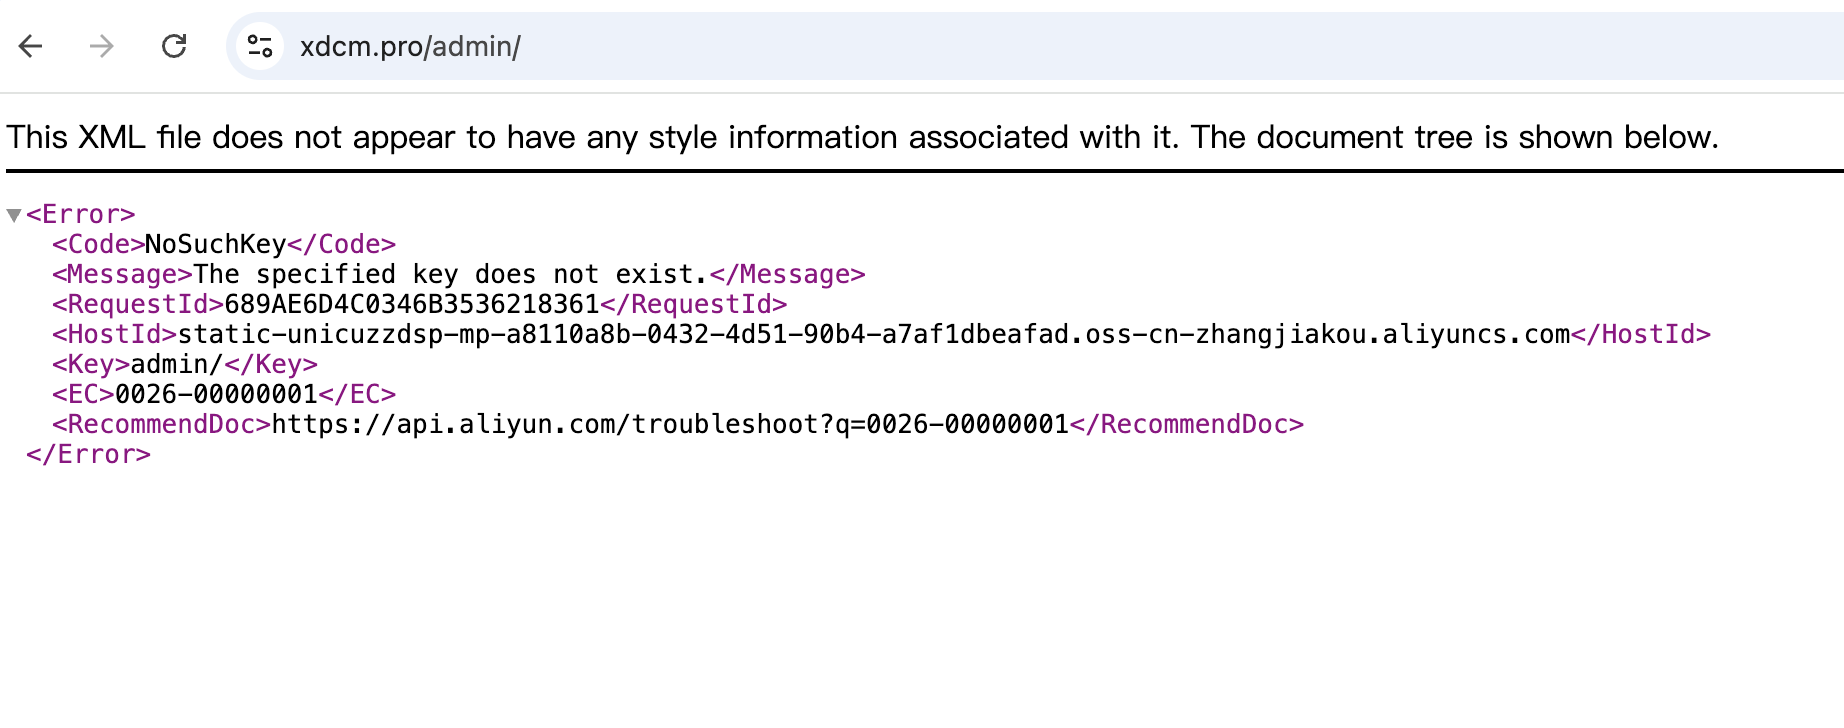
Task: Click the closing </HostId> tag
Action: [1641, 335]
